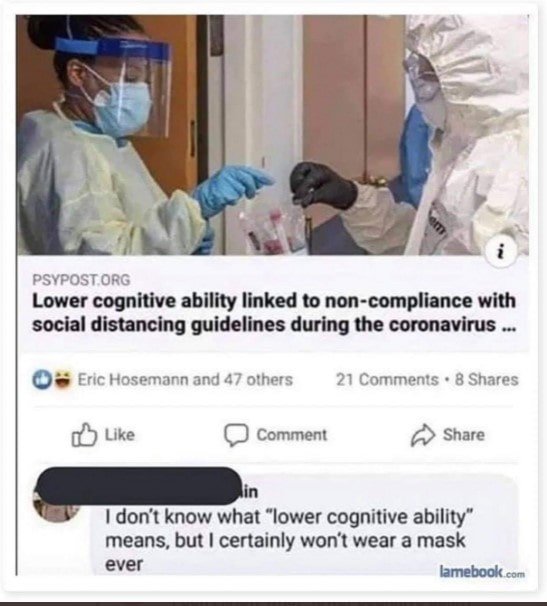This screenshot has height=606, width=547.
Task: Click the info icon on article image
Action: pyautogui.click(x=501, y=252)
